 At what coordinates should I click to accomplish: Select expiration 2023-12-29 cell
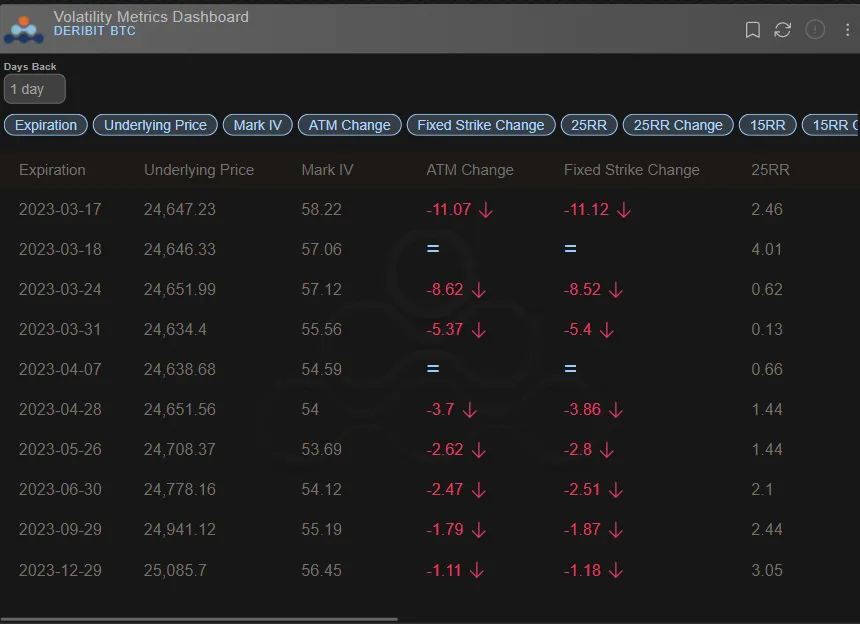pyautogui.click(x=60, y=570)
